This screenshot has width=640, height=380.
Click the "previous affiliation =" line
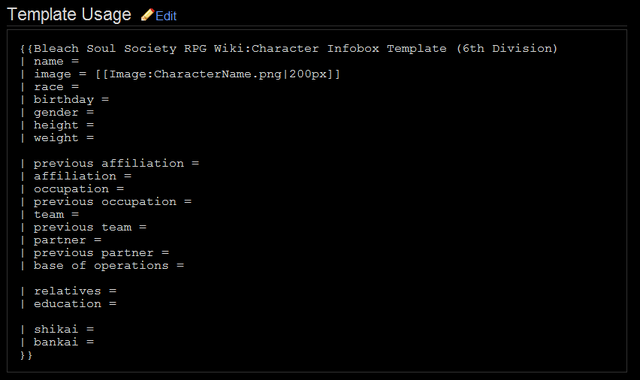pyautogui.click(x=110, y=163)
